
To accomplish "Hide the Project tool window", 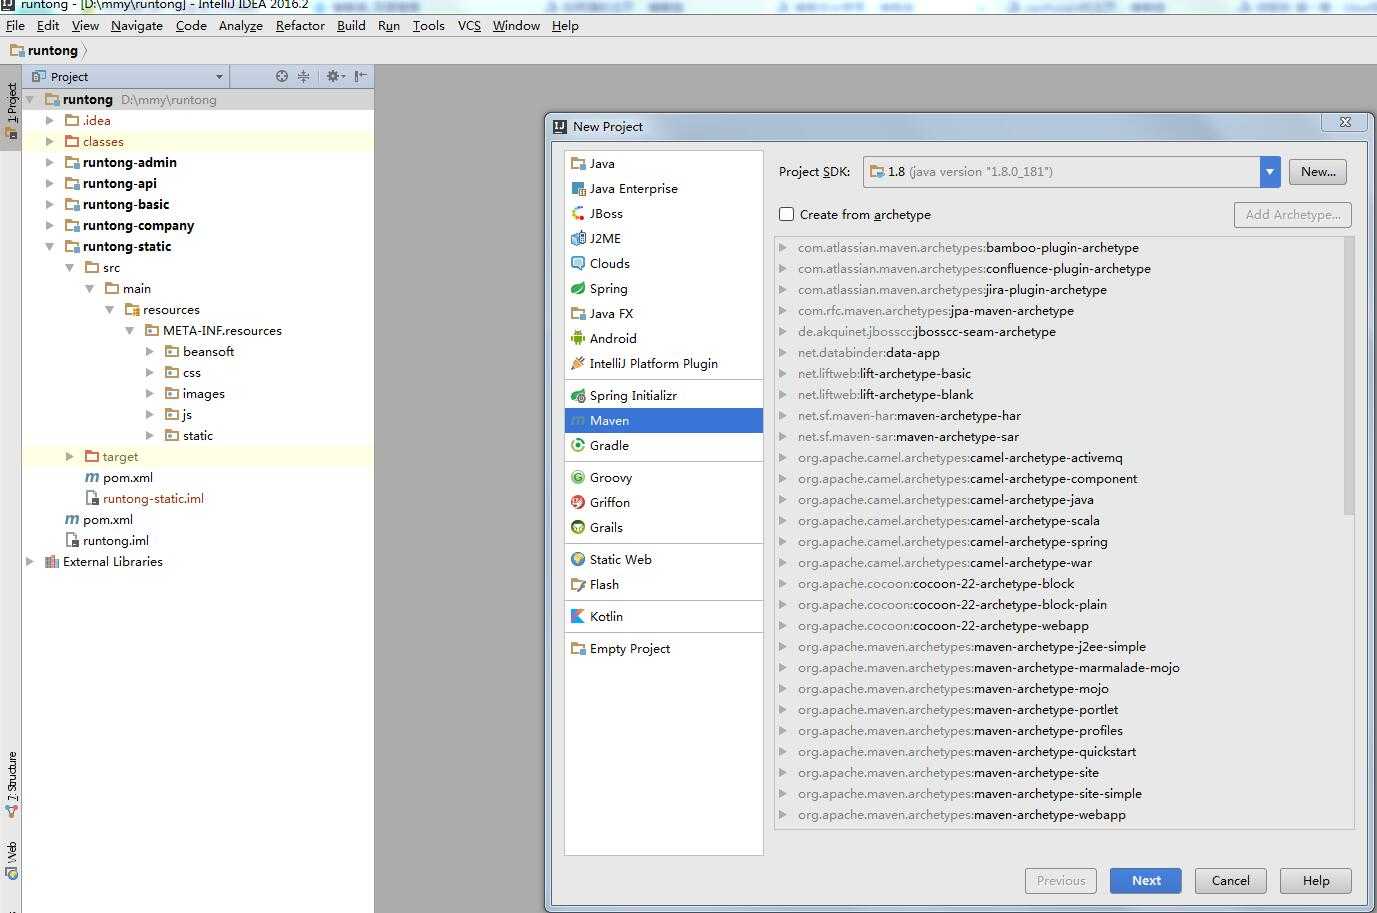I will pyautogui.click(x=361, y=76).
